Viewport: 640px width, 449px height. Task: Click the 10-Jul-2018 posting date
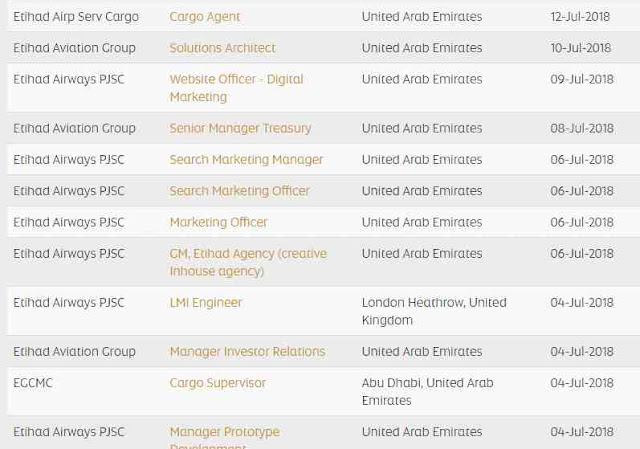click(580, 48)
